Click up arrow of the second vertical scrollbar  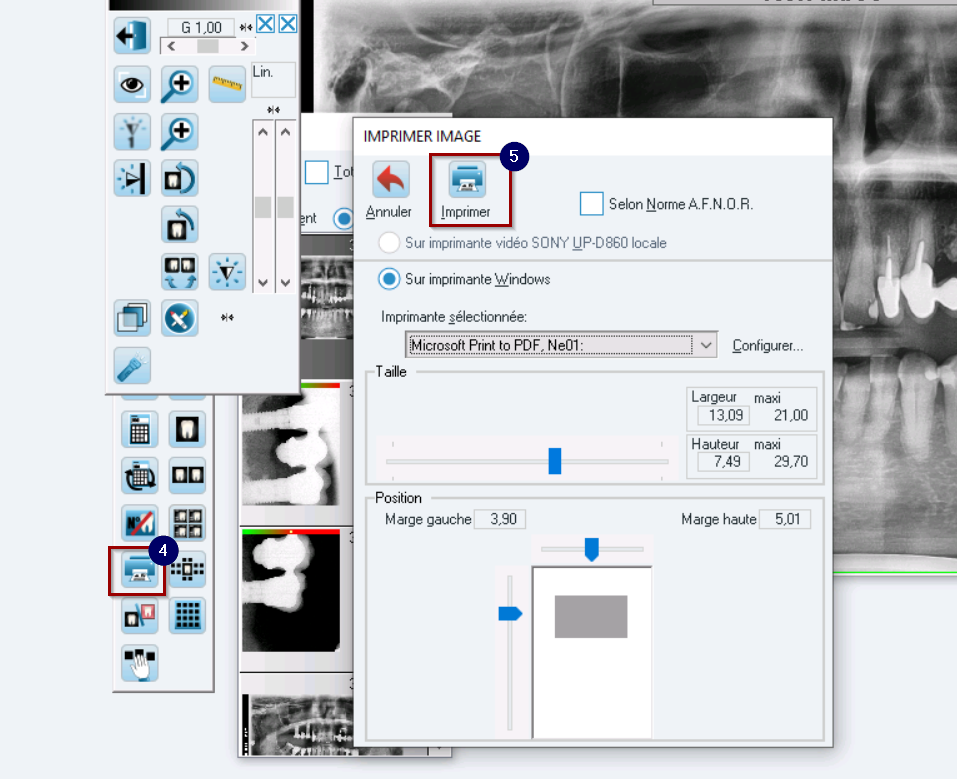tap(286, 132)
